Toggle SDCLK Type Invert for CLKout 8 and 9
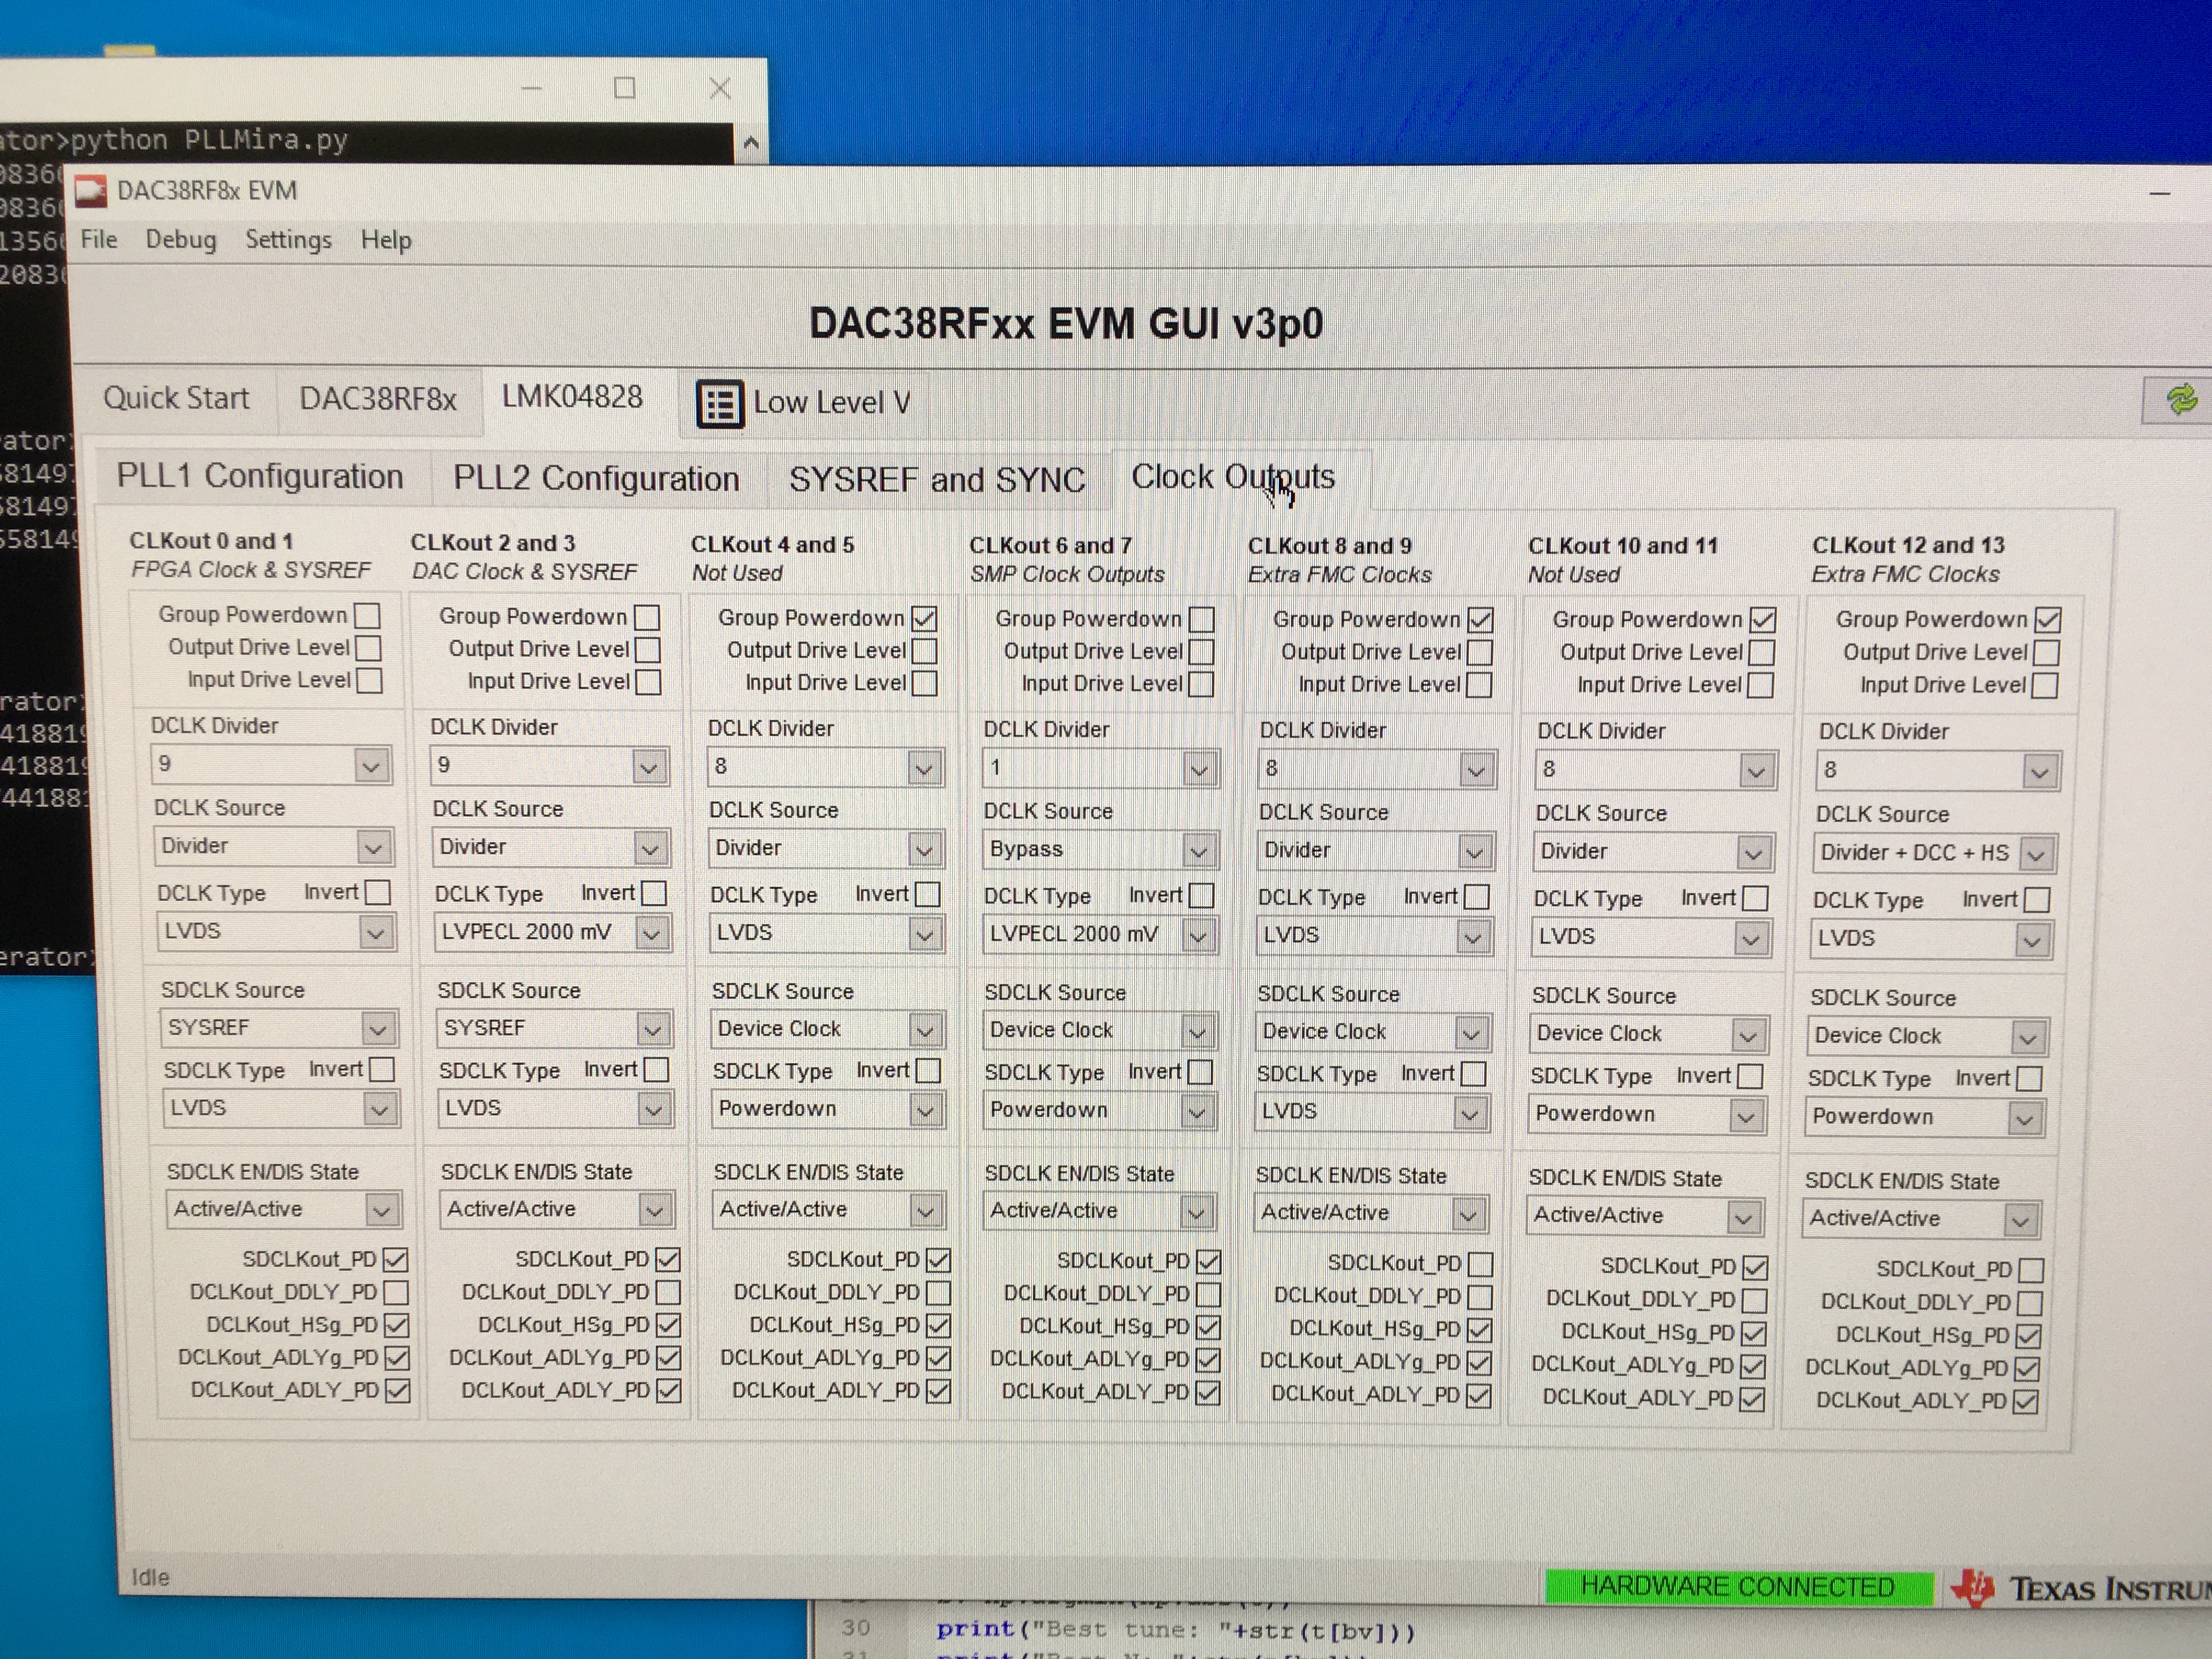 point(1474,1074)
